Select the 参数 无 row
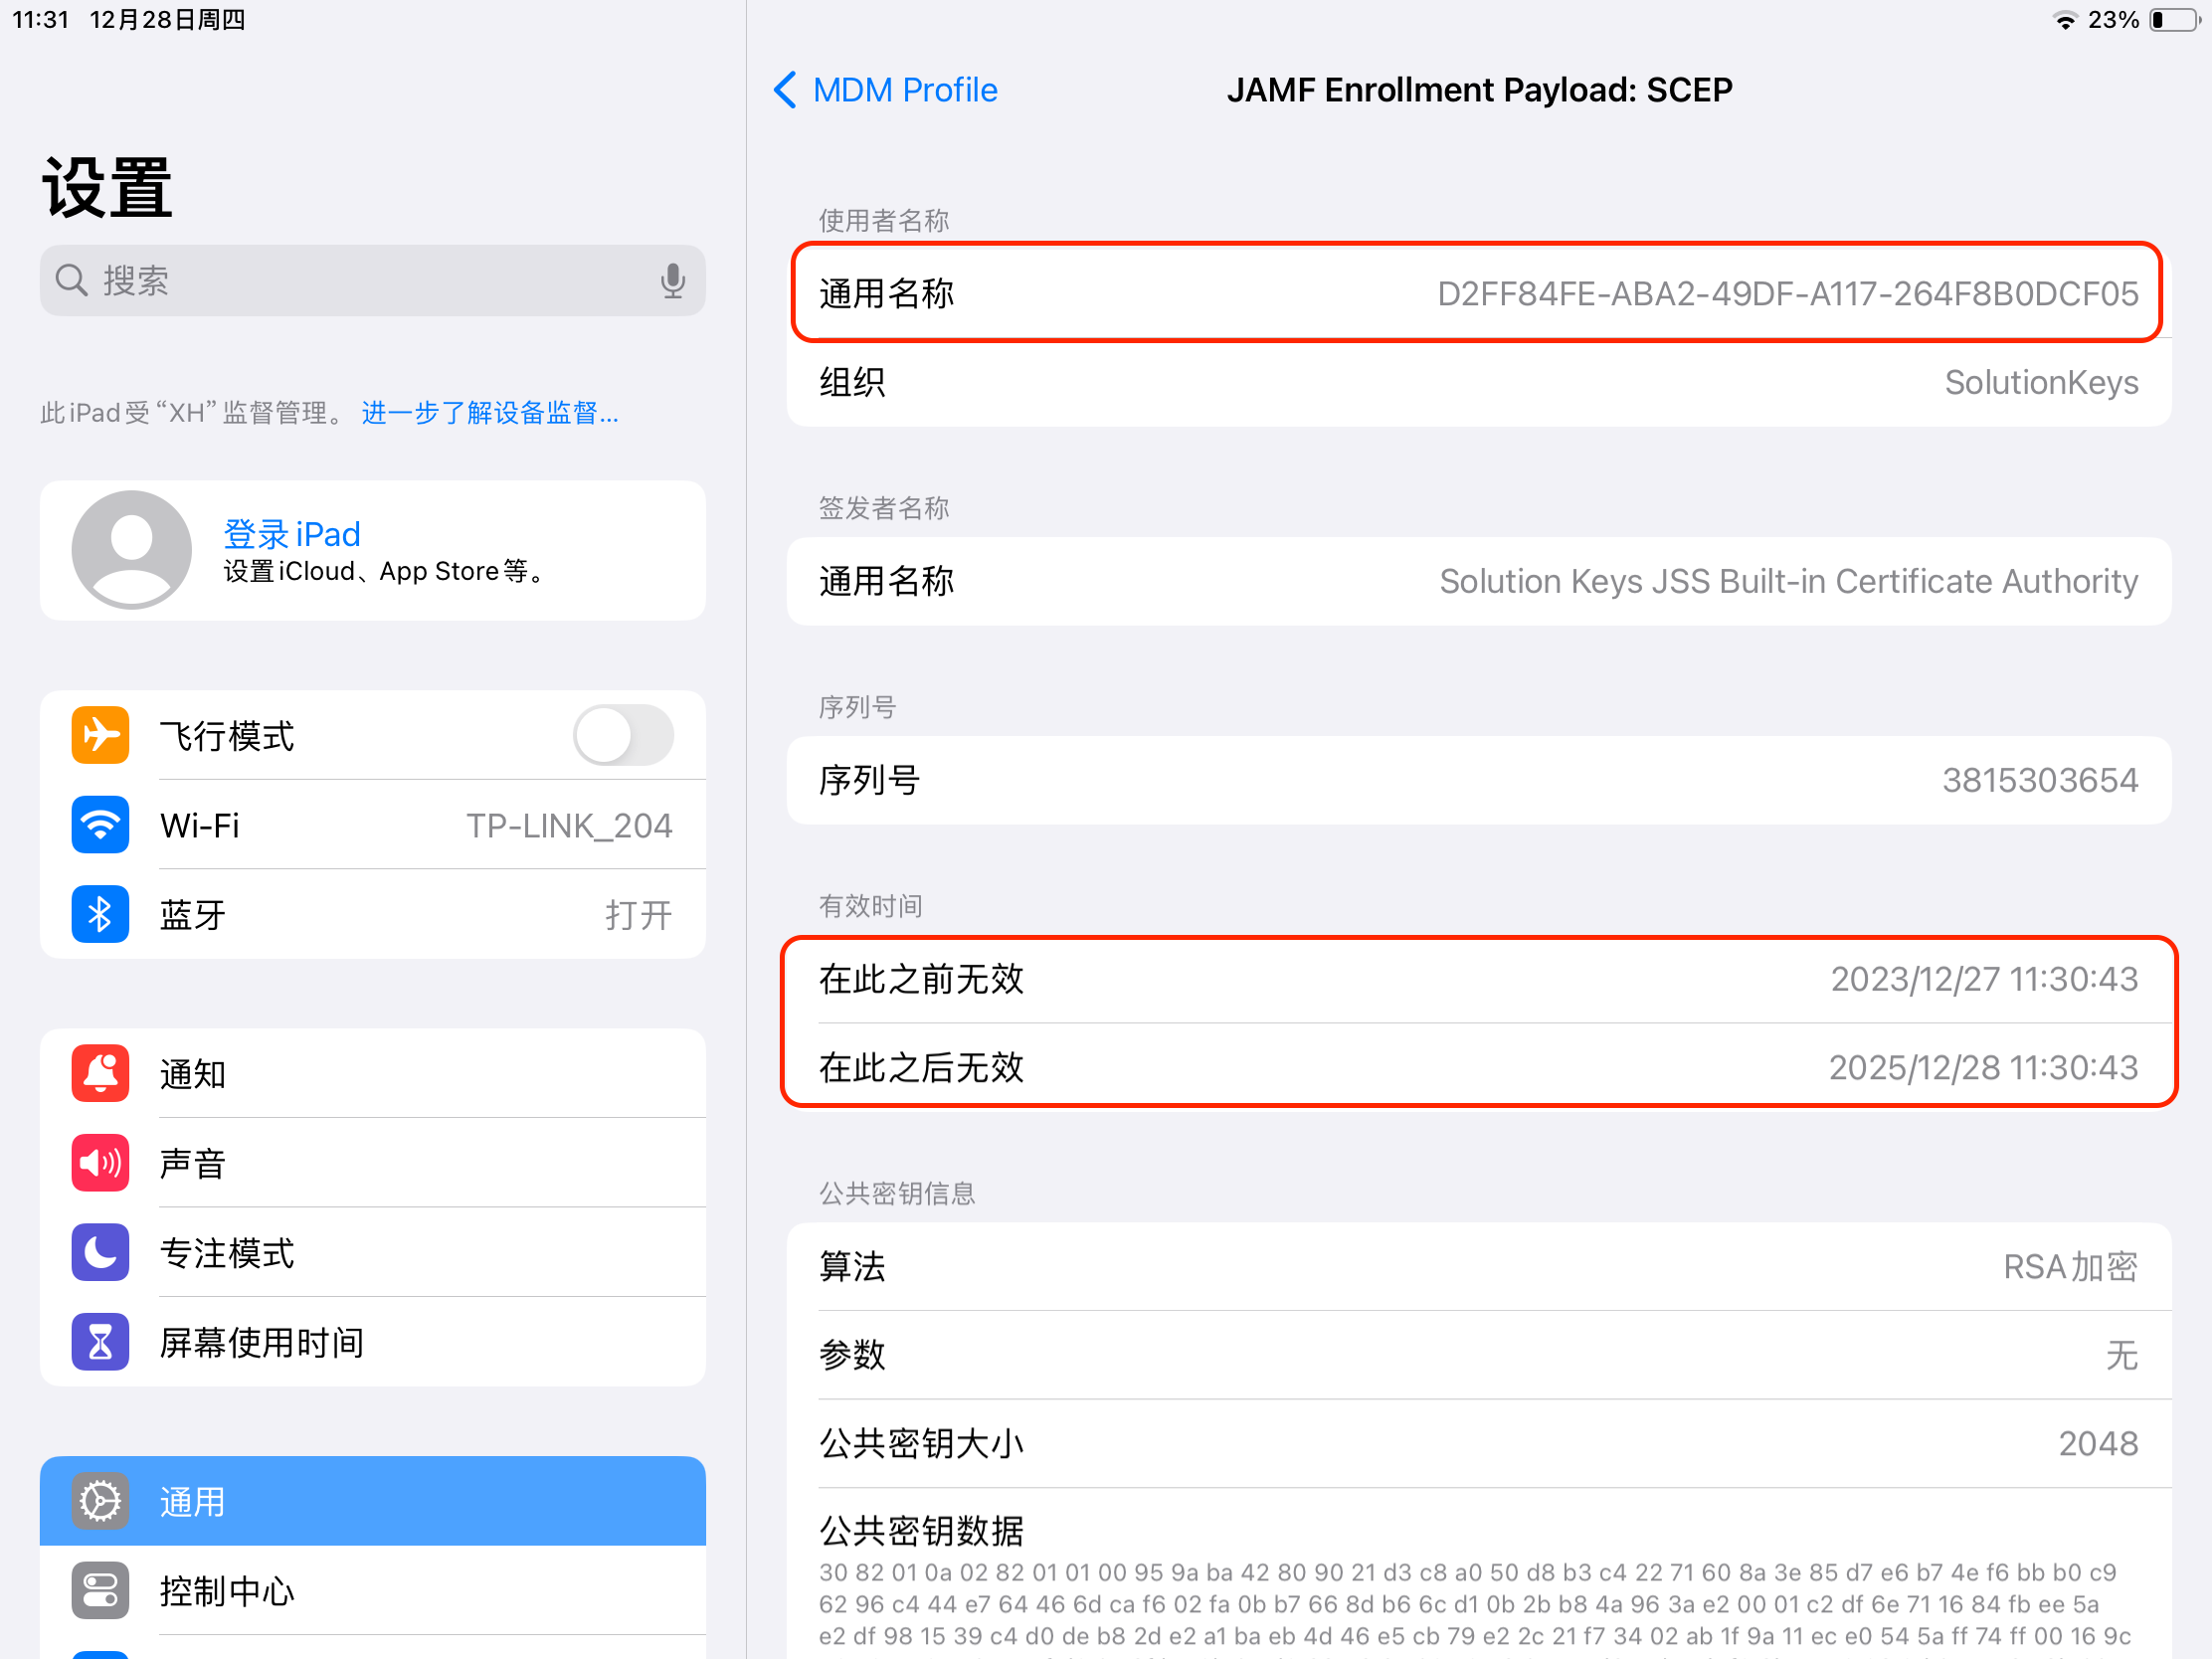The image size is (2212, 1659). 1478,1356
